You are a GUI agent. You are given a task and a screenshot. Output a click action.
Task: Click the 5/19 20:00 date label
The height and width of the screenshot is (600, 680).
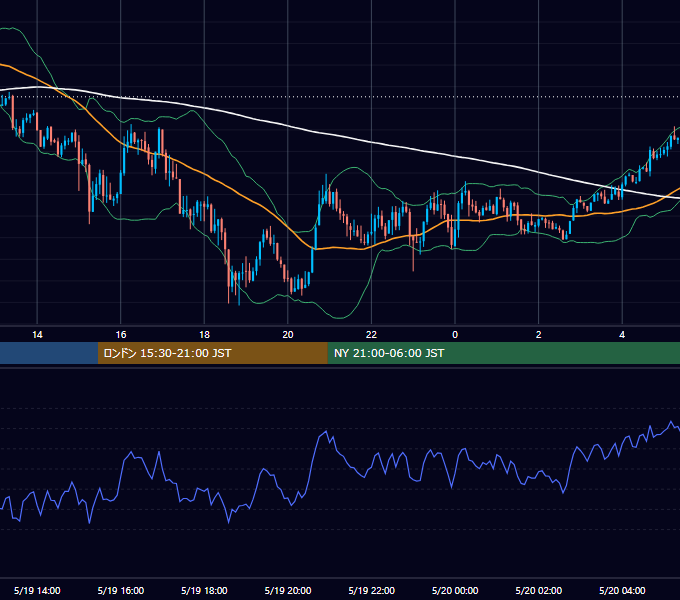point(288,590)
